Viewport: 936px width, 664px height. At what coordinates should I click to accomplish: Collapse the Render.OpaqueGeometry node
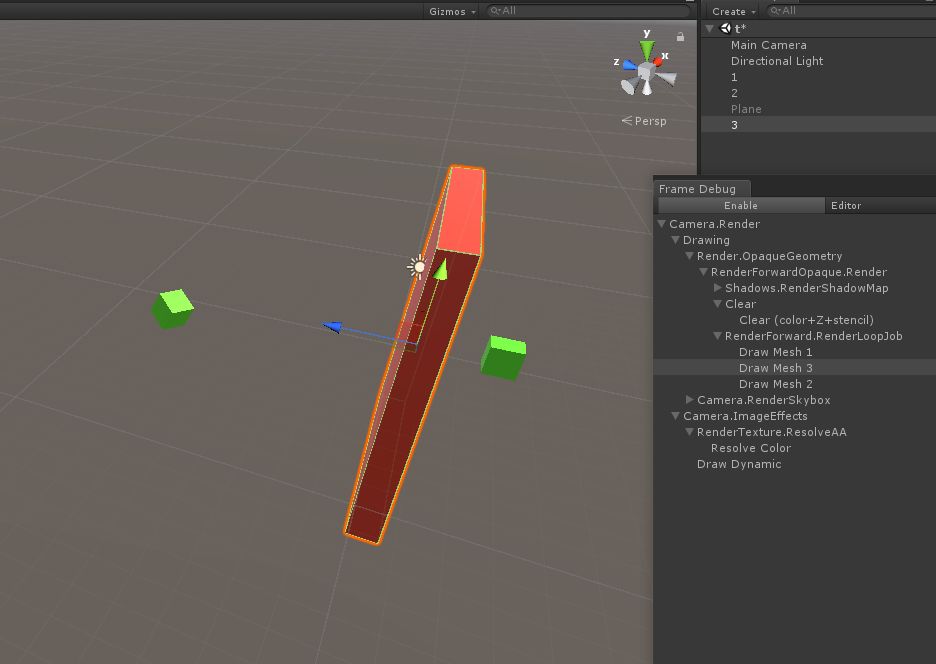click(x=689, y=256)
